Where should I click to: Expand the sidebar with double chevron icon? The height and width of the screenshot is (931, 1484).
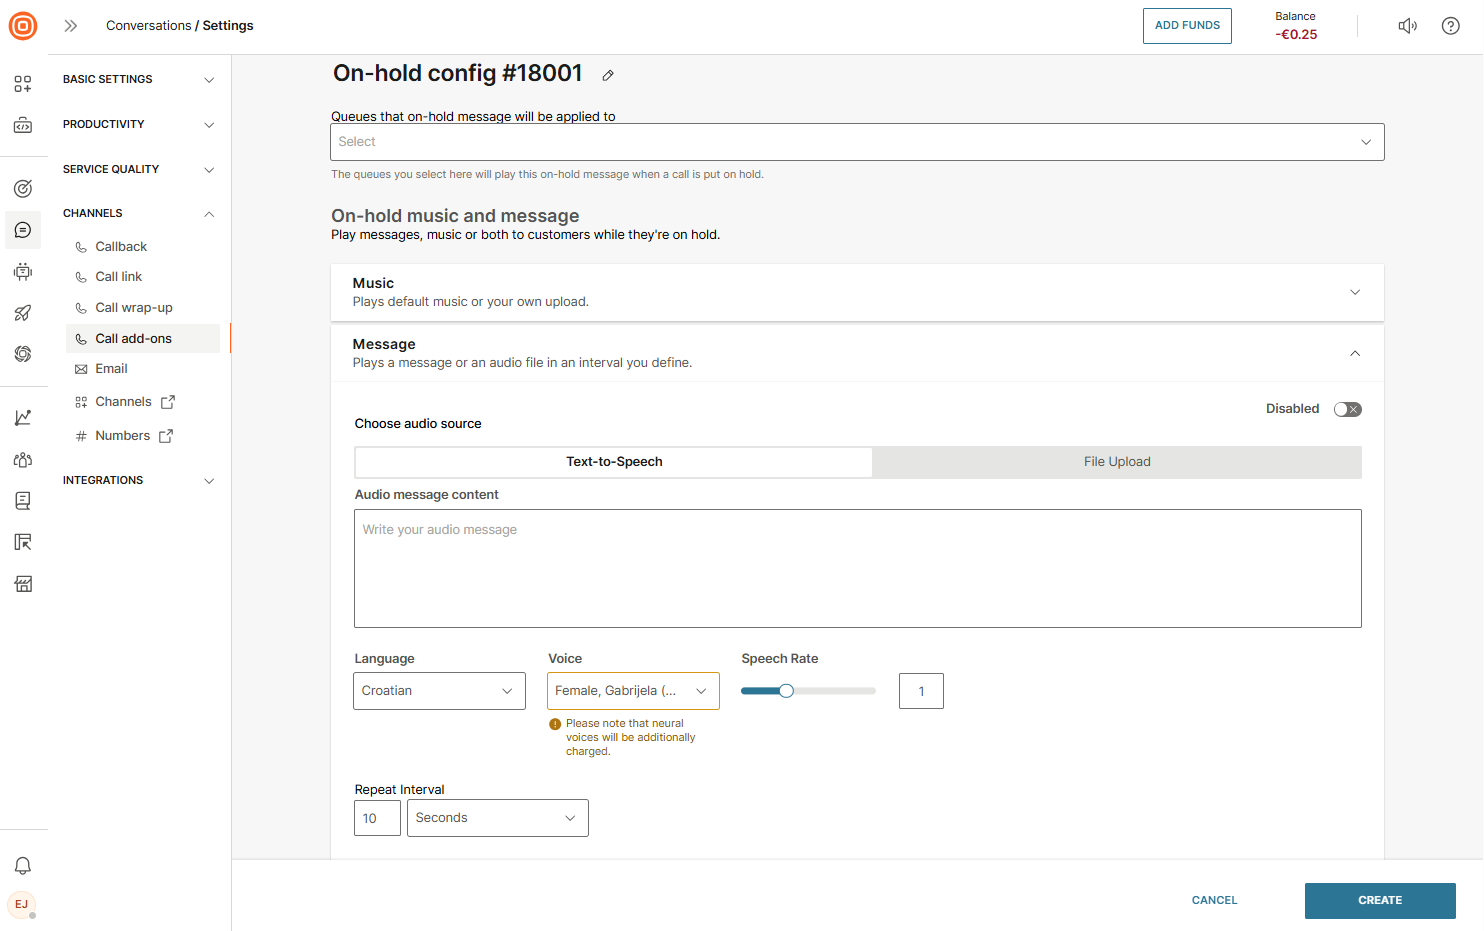(71, 26)
